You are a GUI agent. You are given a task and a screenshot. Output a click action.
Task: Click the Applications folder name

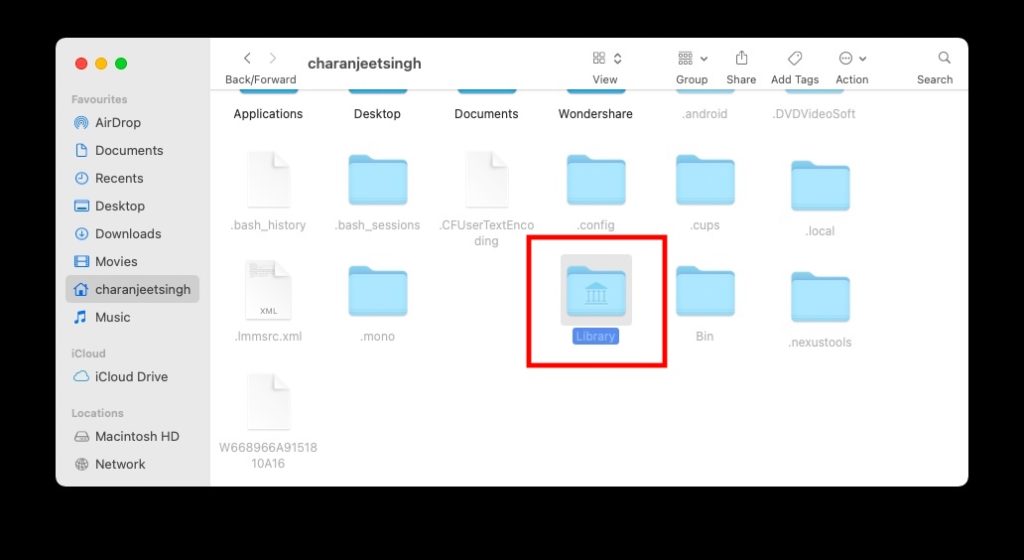click(x=268, y=114)
